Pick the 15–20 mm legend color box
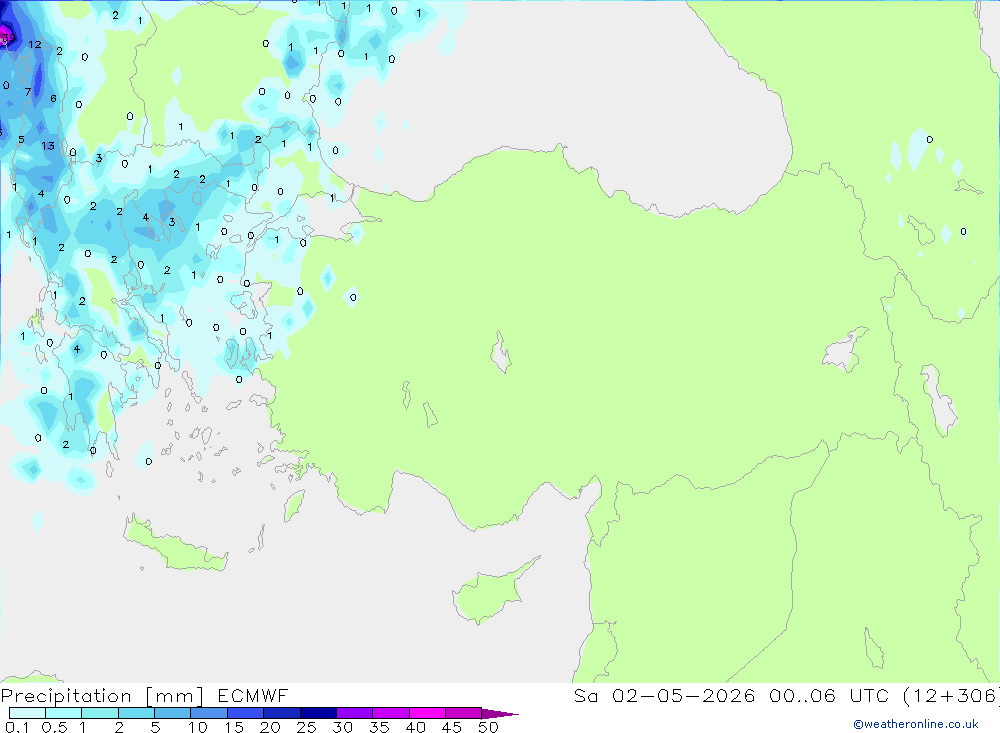Image resolution: width=1000 pixels, height=733 pixels. point(246,713)
